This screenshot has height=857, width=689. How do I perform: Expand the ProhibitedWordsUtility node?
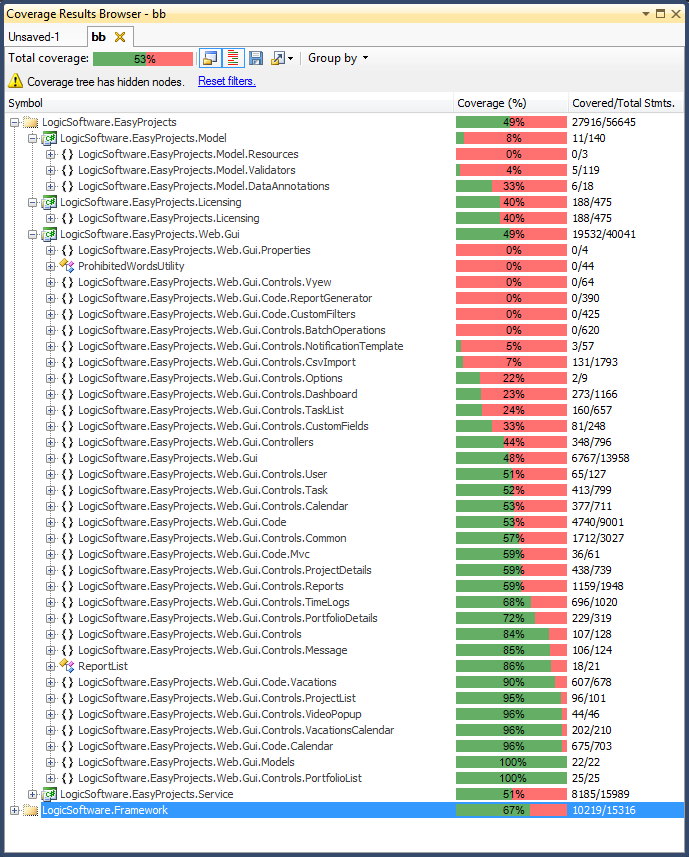(50, 266)
